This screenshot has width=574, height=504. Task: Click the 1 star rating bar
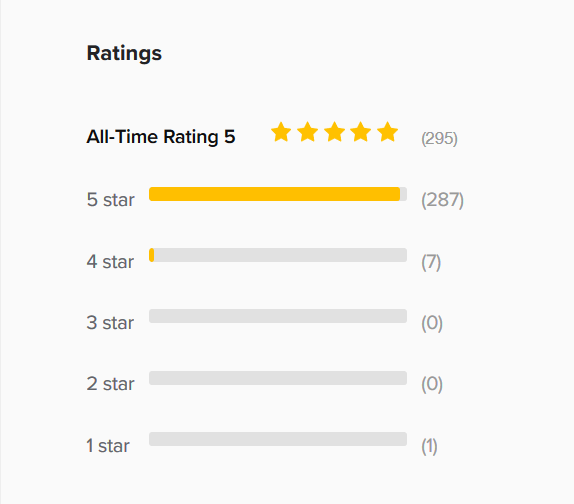point(278,439)
